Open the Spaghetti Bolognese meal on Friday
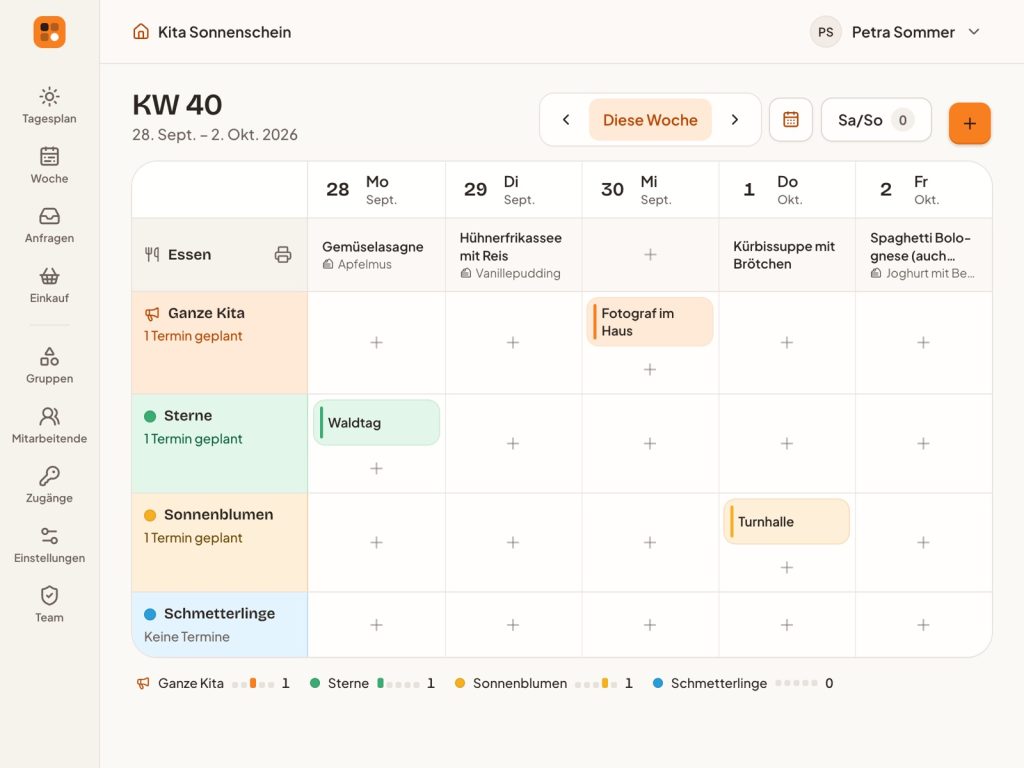The width and height of the screenshot is (1024, 768). point(923,255)
